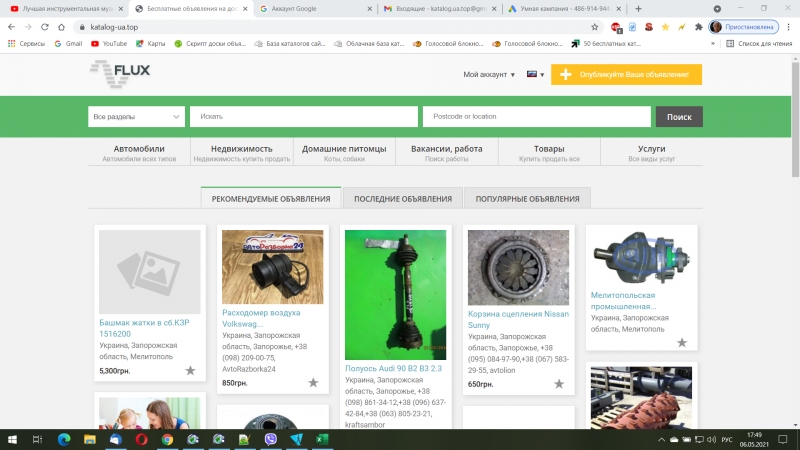Switch to Последние объявления tab
The height and width of the screenshot is (450, 800).
(x=403, y=198)
